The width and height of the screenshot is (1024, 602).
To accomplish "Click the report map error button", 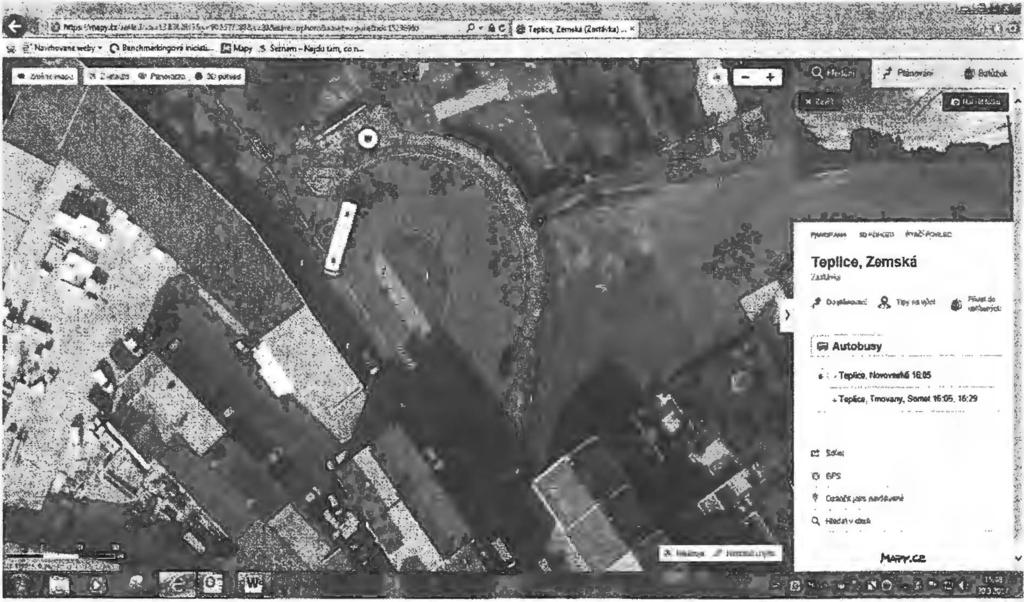I will tap(746, 553).
